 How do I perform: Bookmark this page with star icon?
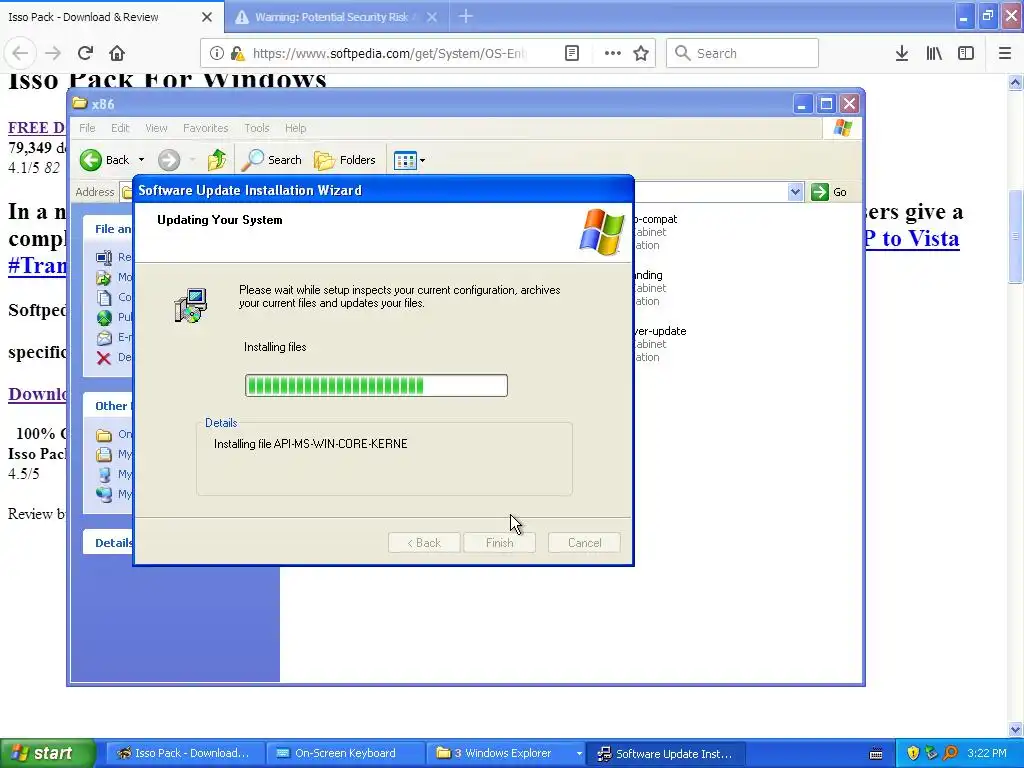641,53
